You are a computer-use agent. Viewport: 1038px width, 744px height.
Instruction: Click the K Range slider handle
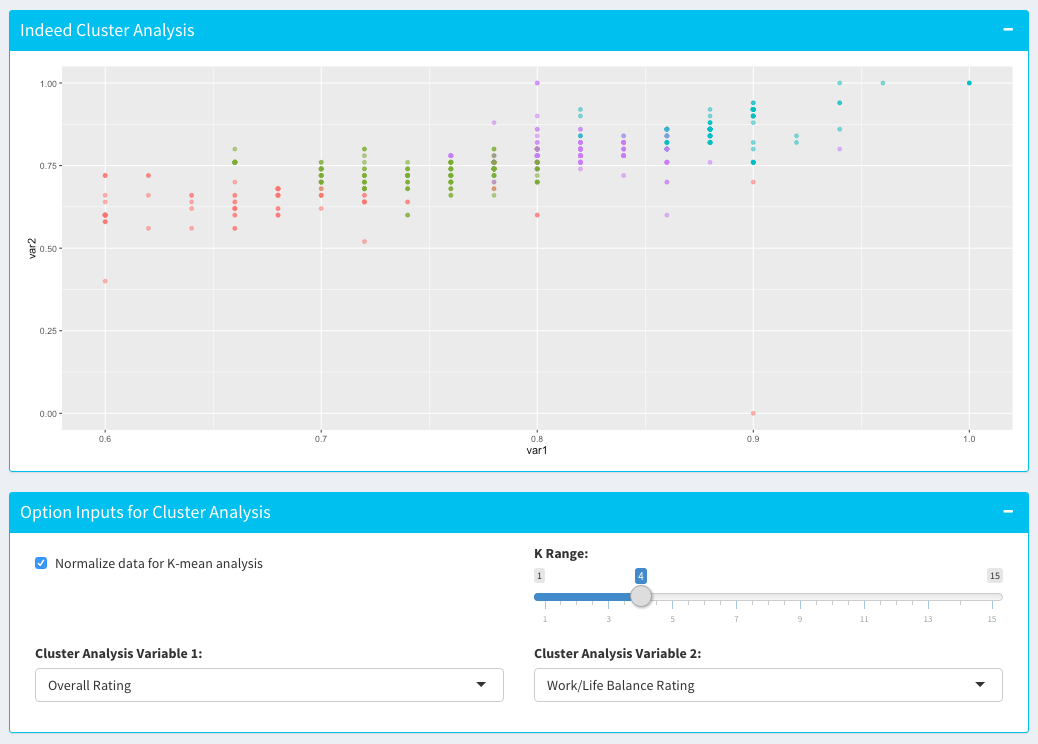click(641, 596)
